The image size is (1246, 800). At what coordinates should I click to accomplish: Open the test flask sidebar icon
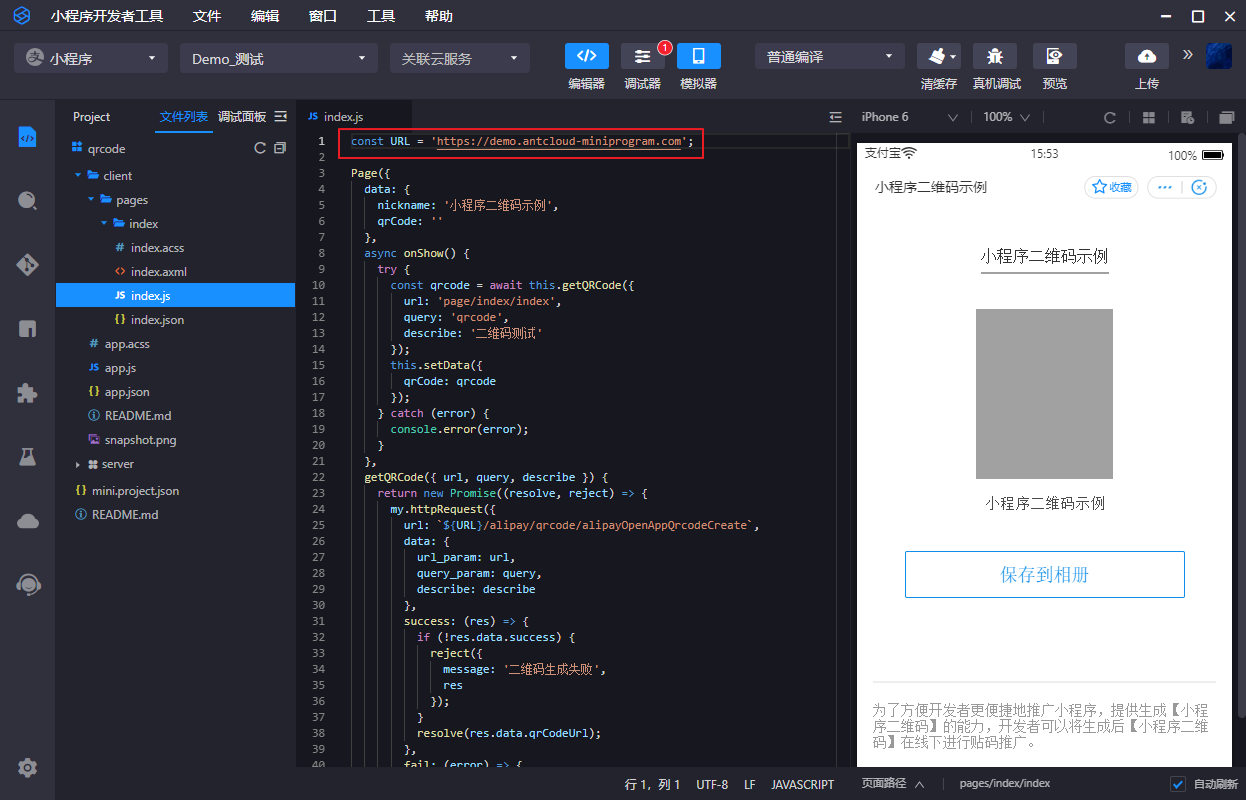click(x=28, y=457)
